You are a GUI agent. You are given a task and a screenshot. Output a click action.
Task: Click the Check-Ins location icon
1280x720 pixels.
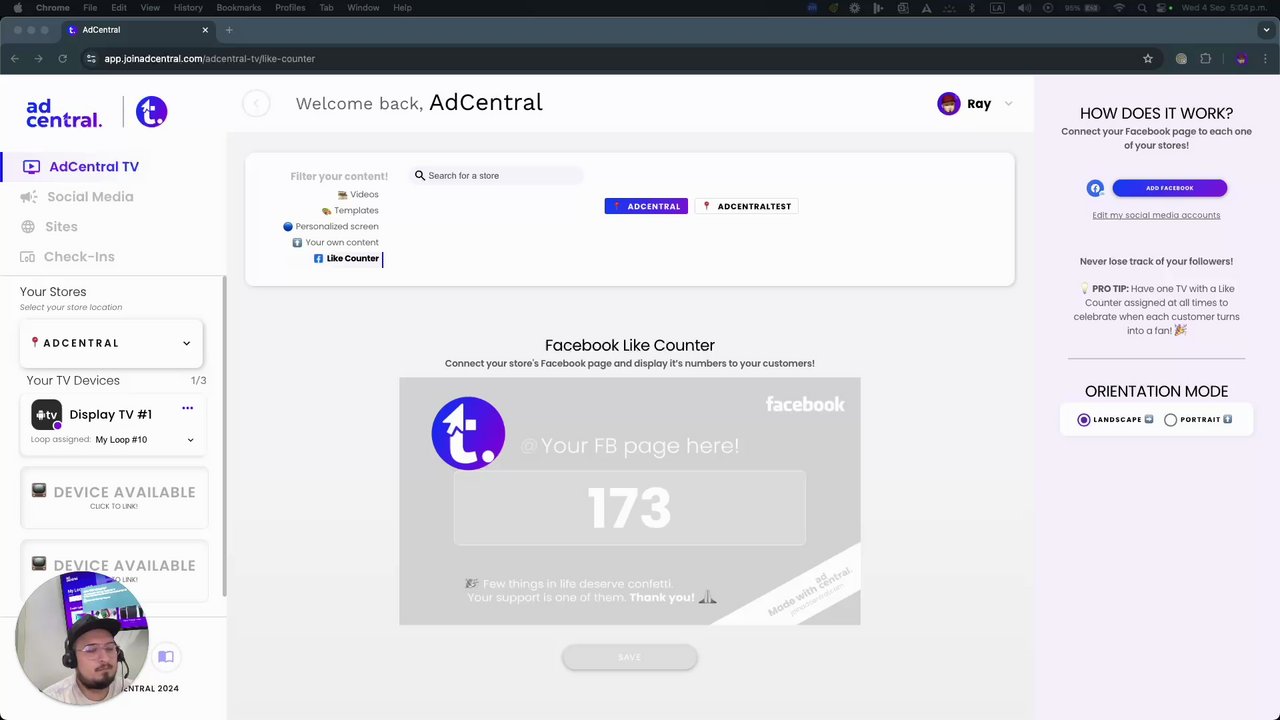point(27,257)
